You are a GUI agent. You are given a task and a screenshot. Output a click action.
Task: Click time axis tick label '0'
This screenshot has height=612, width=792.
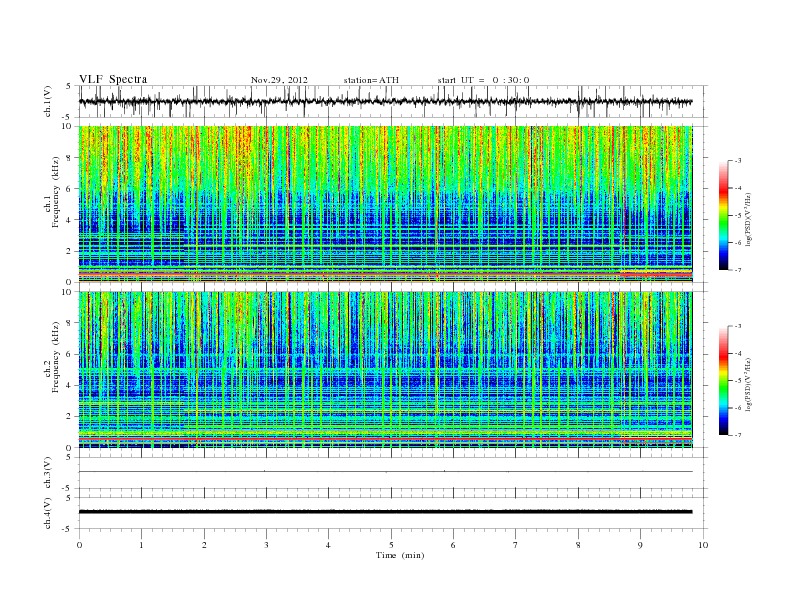(x=79, y=545)
